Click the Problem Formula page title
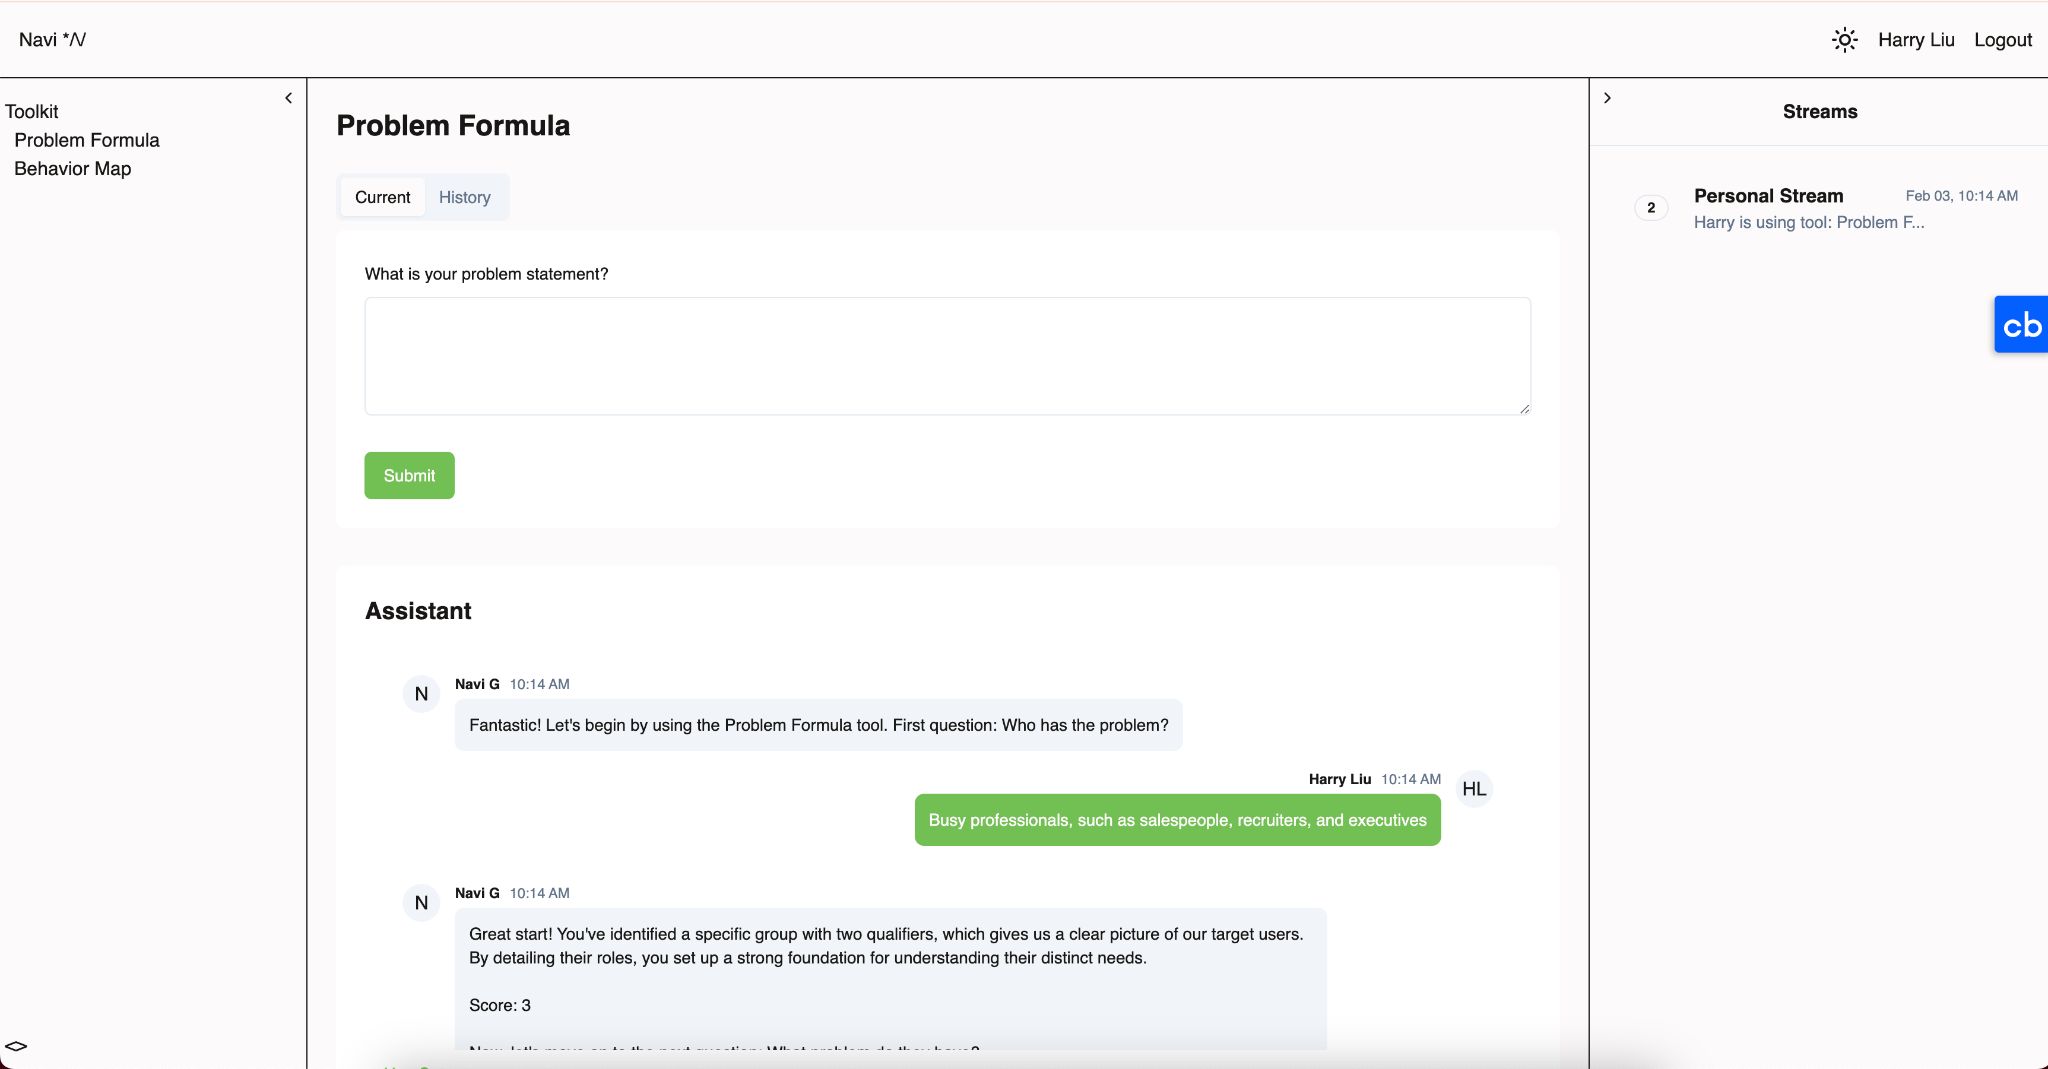The width and height of the screenshot is (2048, 1069). (x=453, y=126)
